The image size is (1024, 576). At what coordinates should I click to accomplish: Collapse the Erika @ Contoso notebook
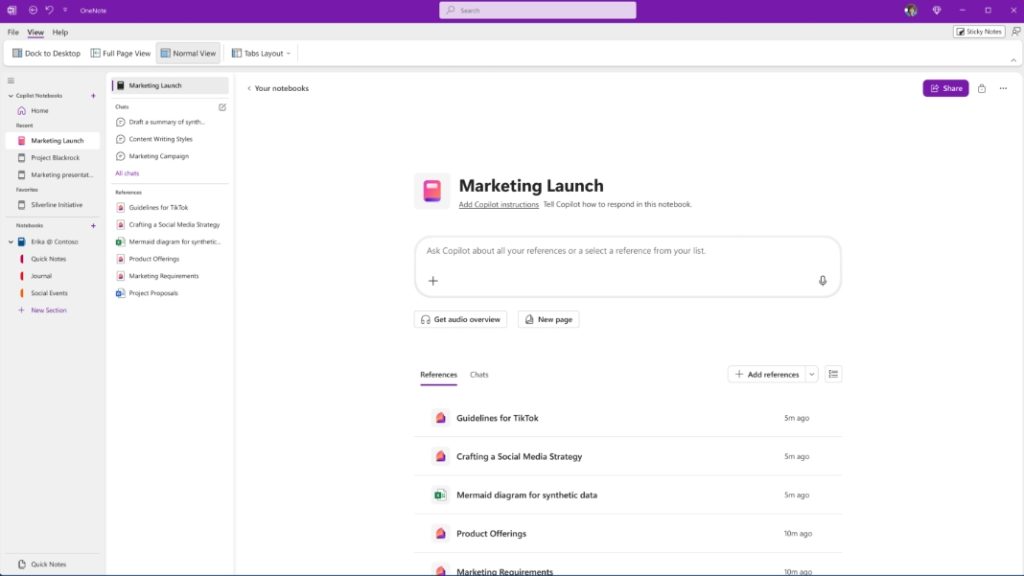(10, 242)
